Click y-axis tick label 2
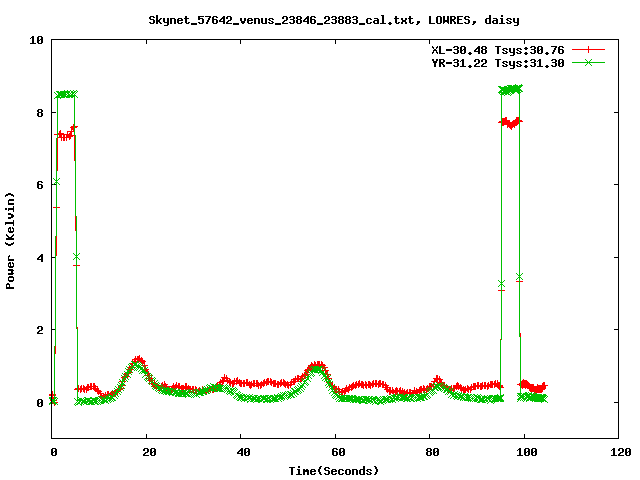 coord(40,330)
